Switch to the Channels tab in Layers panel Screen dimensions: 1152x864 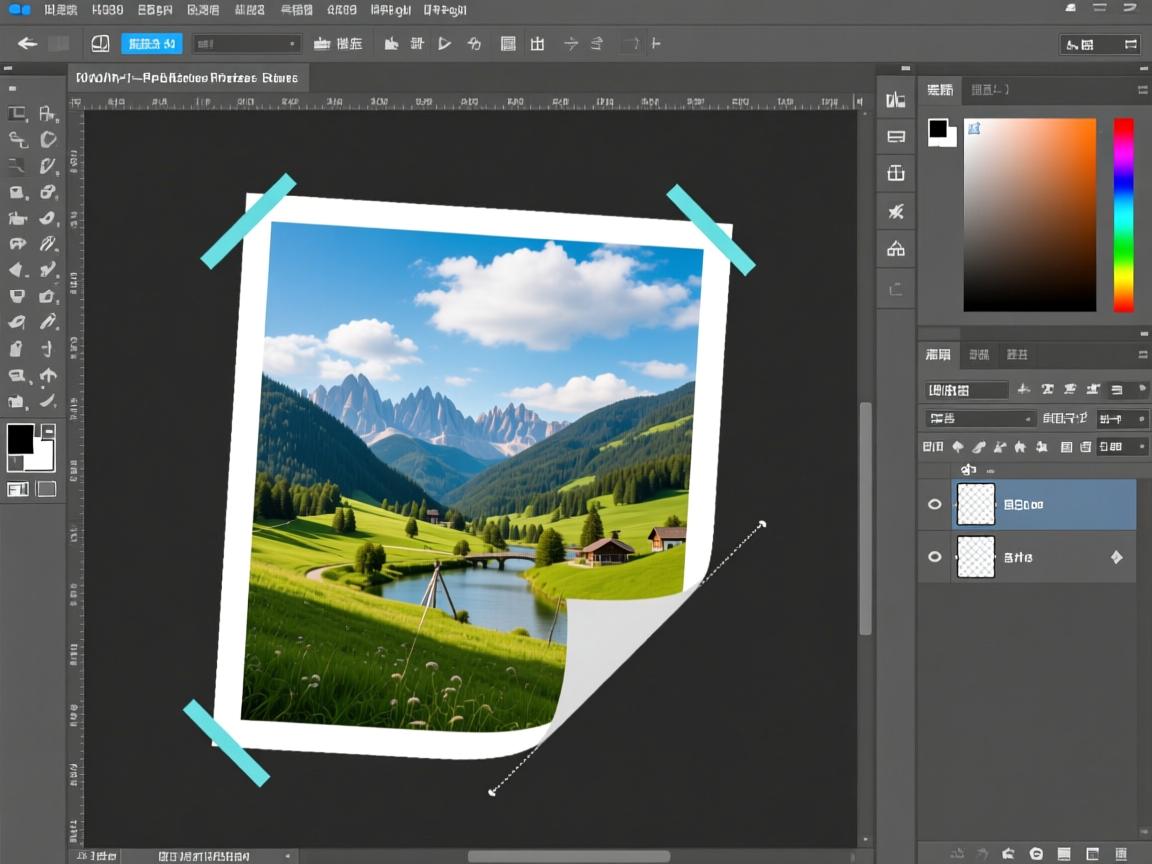point(978,353)
